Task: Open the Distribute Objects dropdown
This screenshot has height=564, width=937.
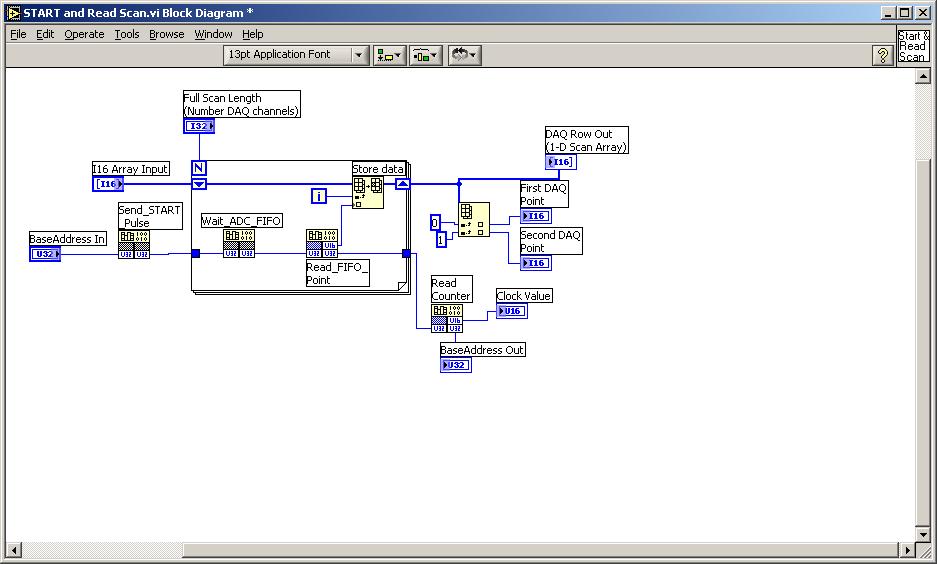Action: coord(426,55)
